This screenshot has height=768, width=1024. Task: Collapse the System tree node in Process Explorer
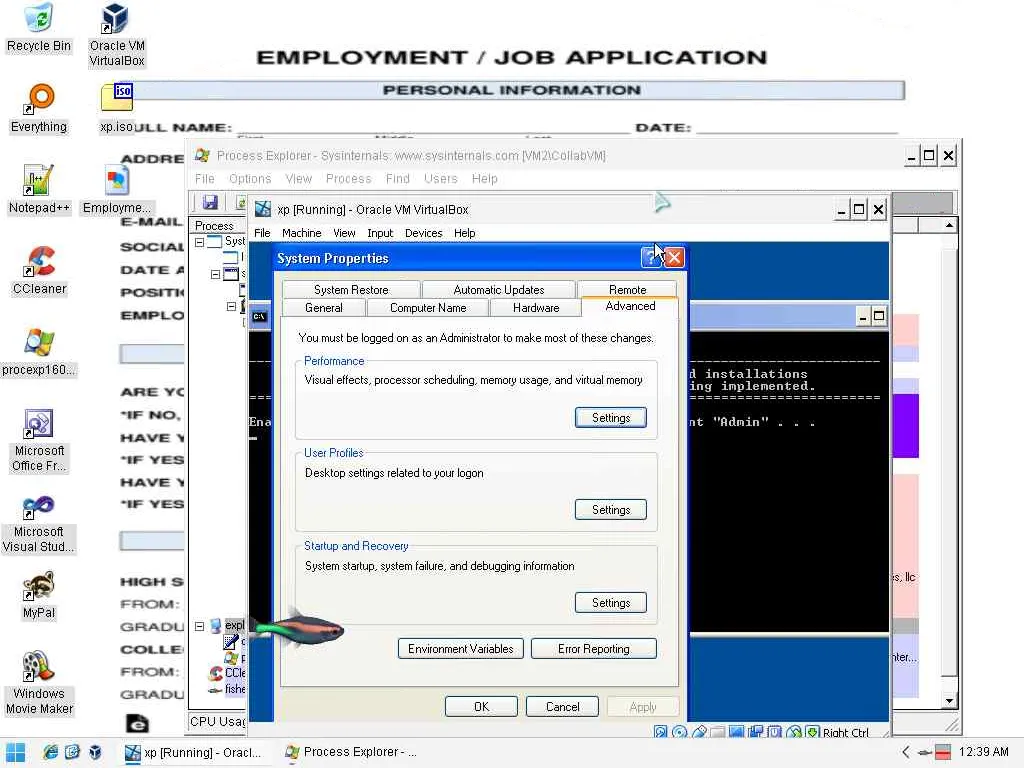tap(199, 242)
